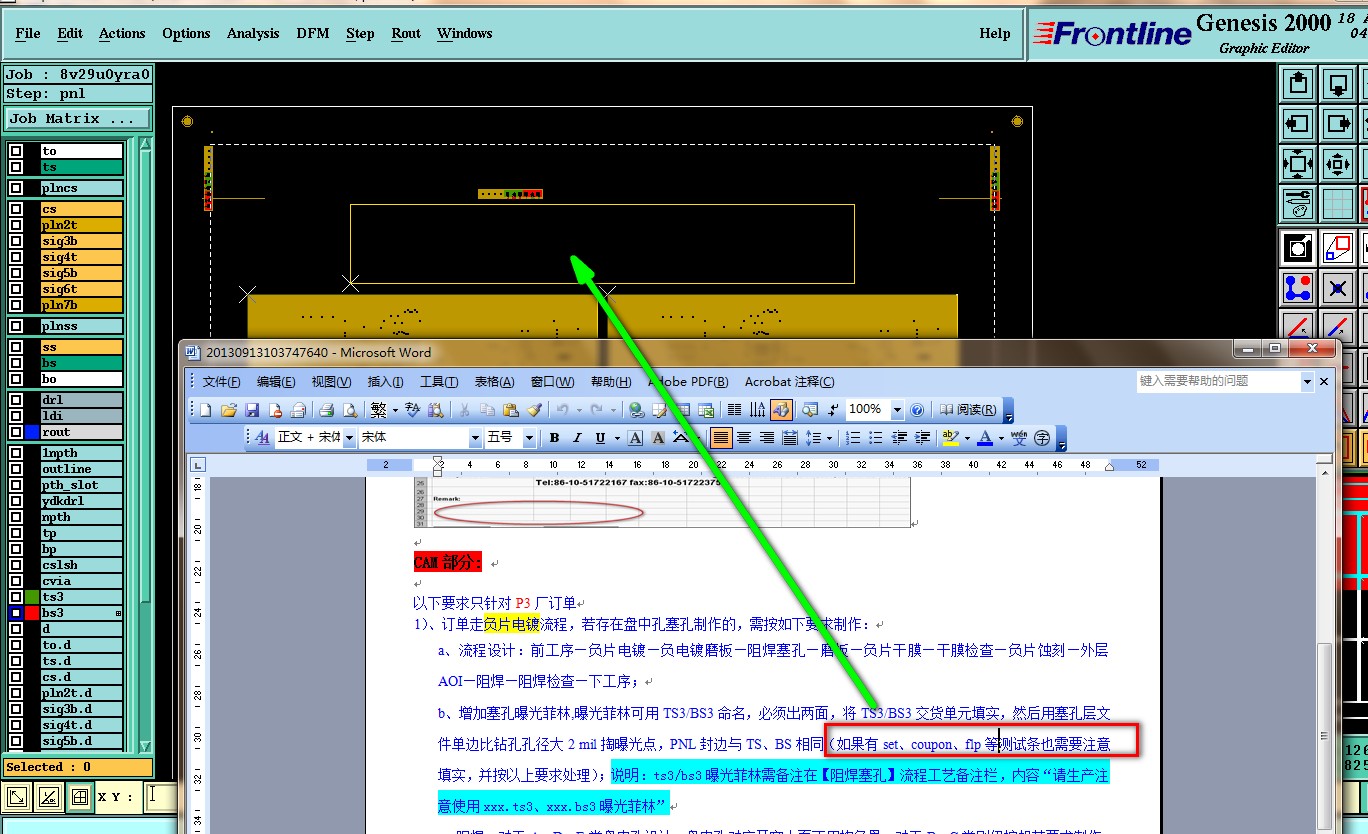This screenshot has height=834, width=1368.
Task: Click the 阅读(R) reading button
Action: (968, 410)
